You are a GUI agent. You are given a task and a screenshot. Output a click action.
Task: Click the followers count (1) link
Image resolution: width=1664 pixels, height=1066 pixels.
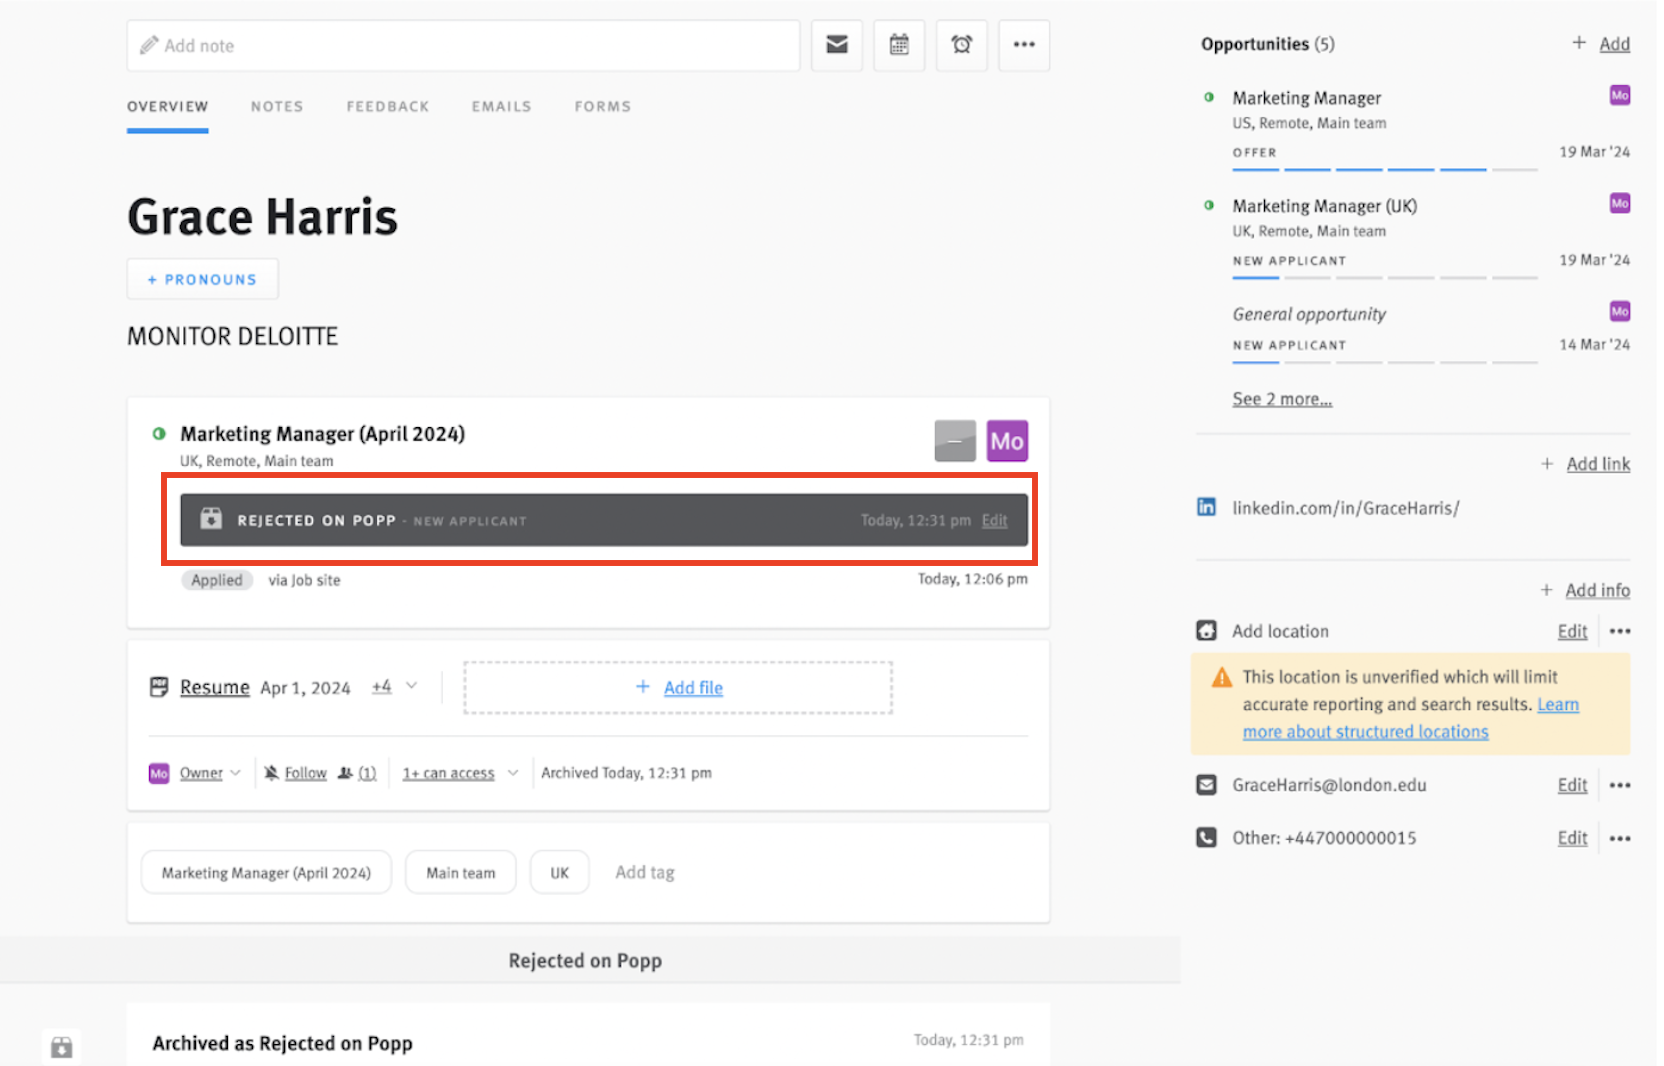tap(367, 773)
